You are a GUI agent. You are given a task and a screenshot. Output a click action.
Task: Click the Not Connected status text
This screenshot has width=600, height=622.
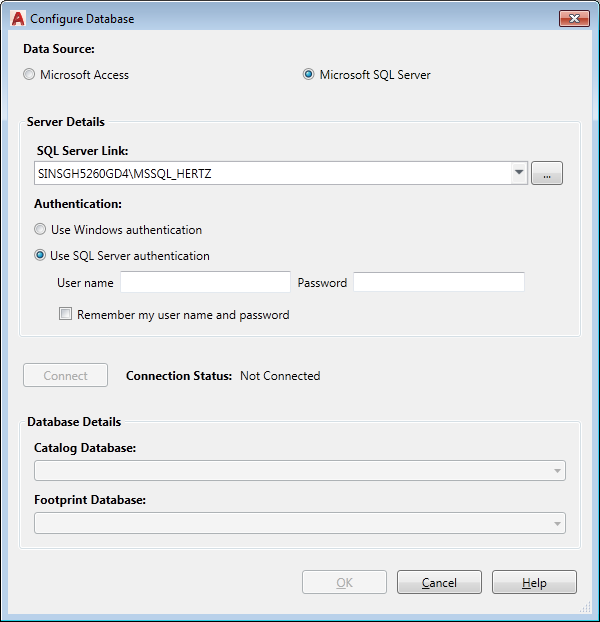280,376
